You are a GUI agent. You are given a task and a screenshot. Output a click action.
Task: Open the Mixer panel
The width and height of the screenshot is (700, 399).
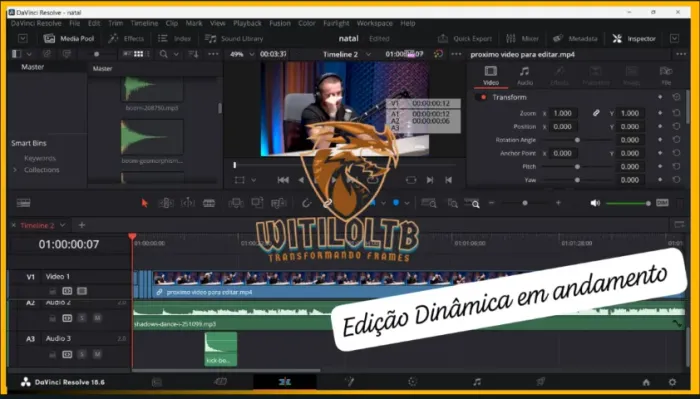click(522, 39)
